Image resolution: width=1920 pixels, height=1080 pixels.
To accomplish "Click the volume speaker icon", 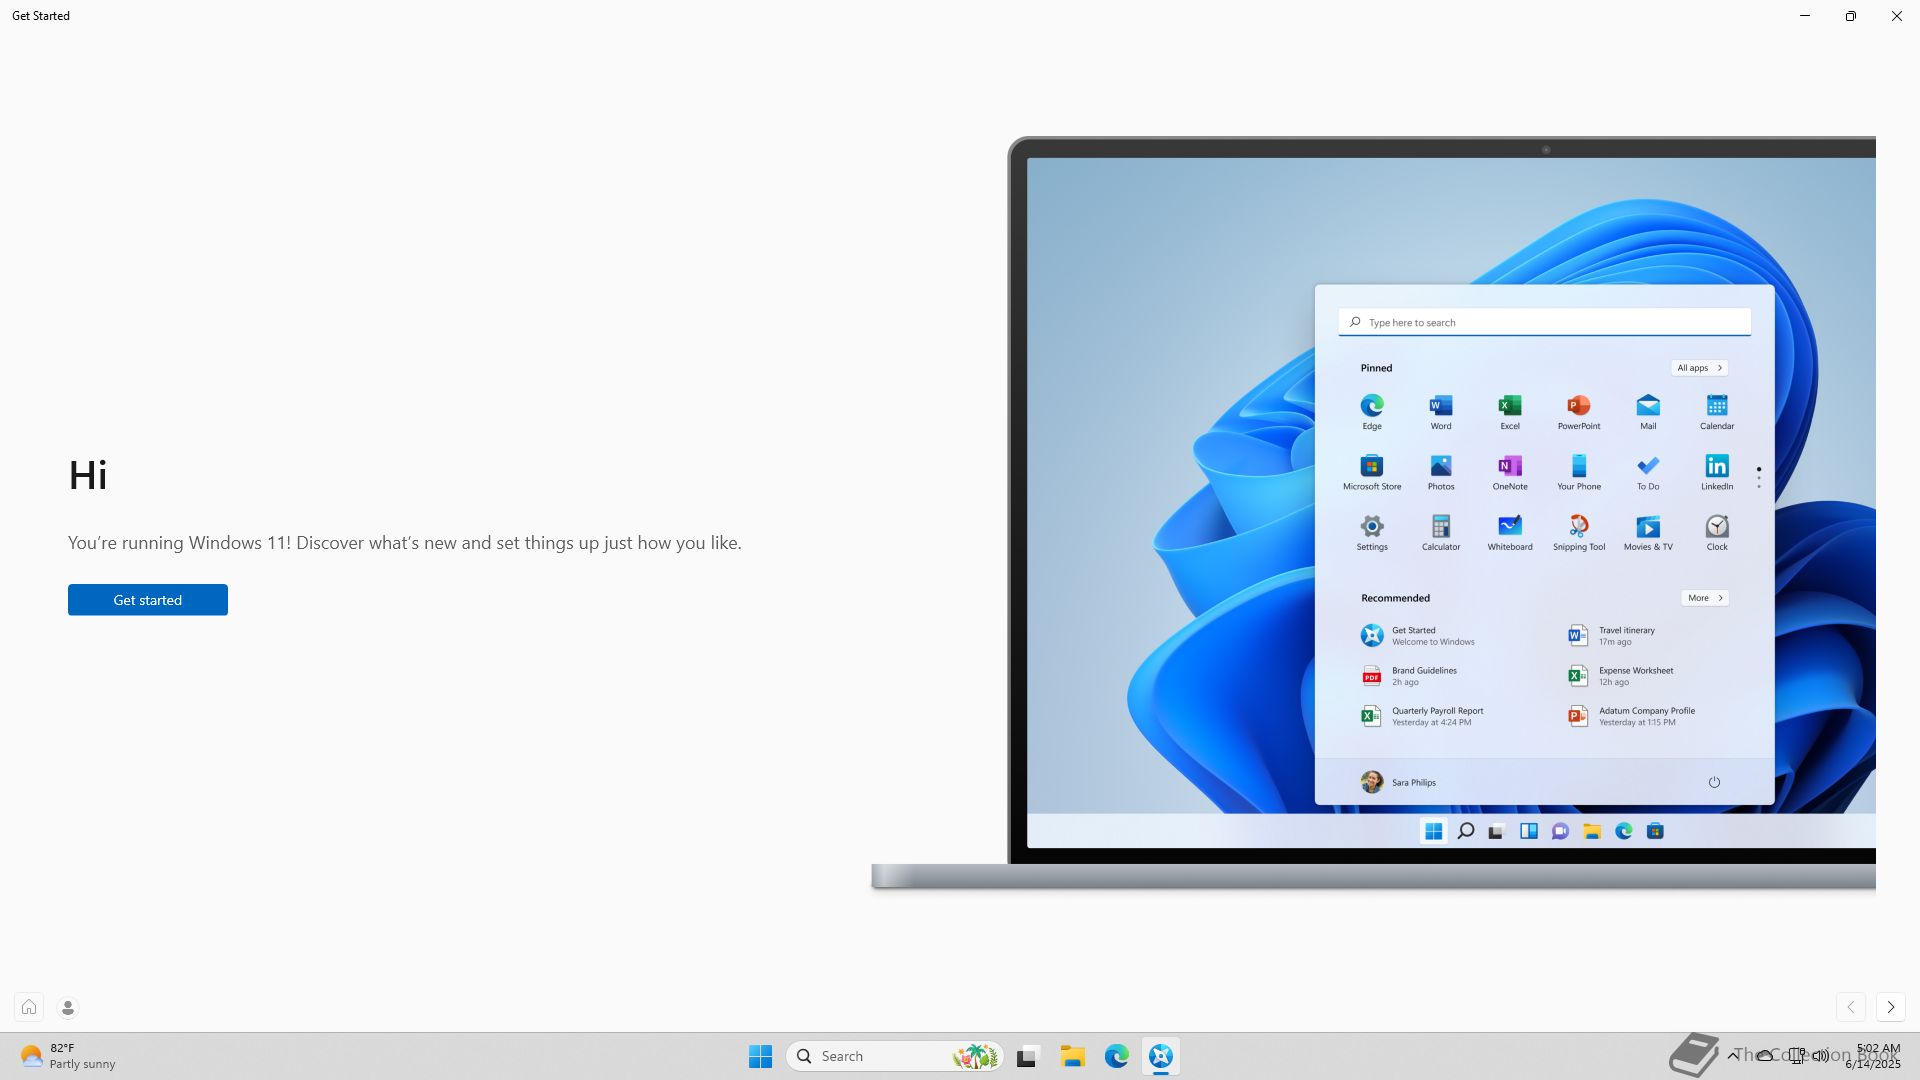I will point(1821,1055).
